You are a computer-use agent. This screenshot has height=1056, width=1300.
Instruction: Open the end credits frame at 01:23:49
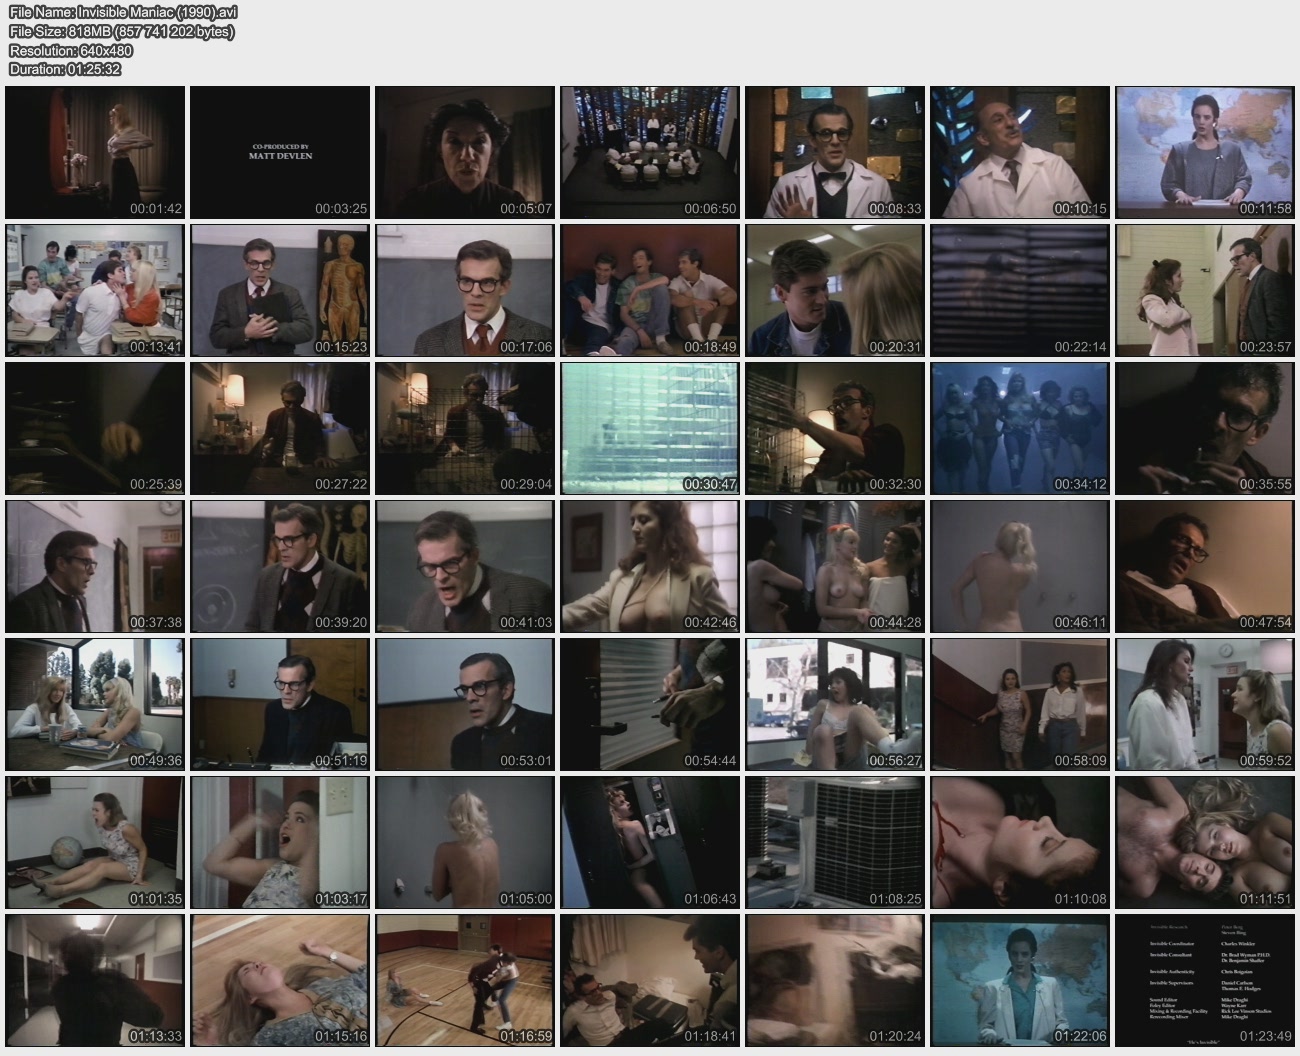click(1205, 980)
